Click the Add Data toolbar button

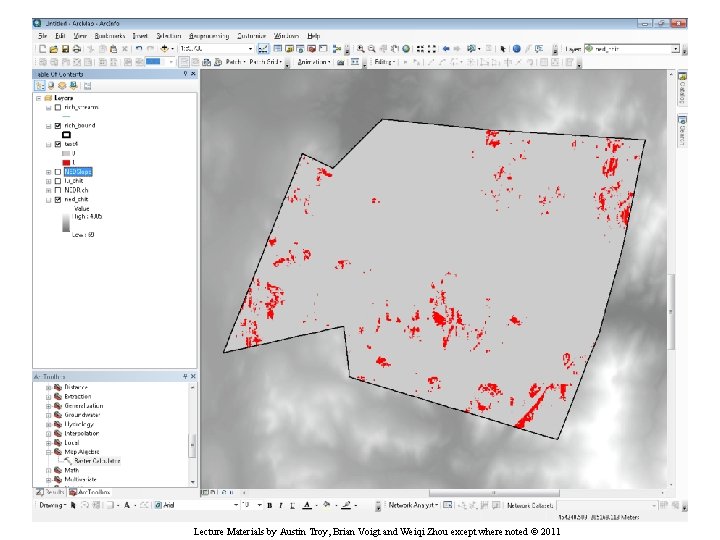164,48
